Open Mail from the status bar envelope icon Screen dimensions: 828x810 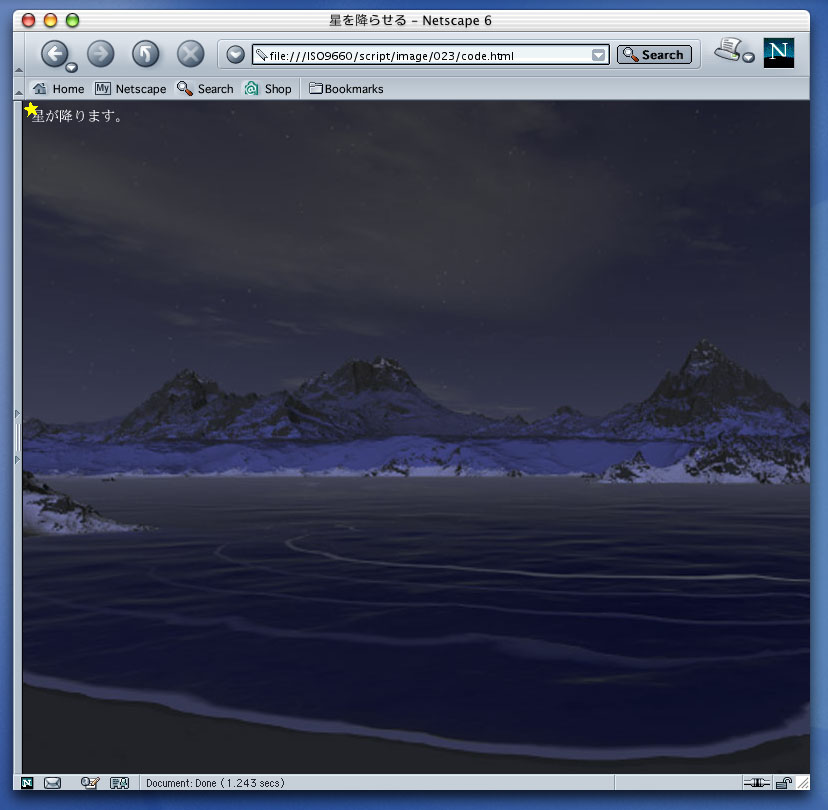point(52,783)
